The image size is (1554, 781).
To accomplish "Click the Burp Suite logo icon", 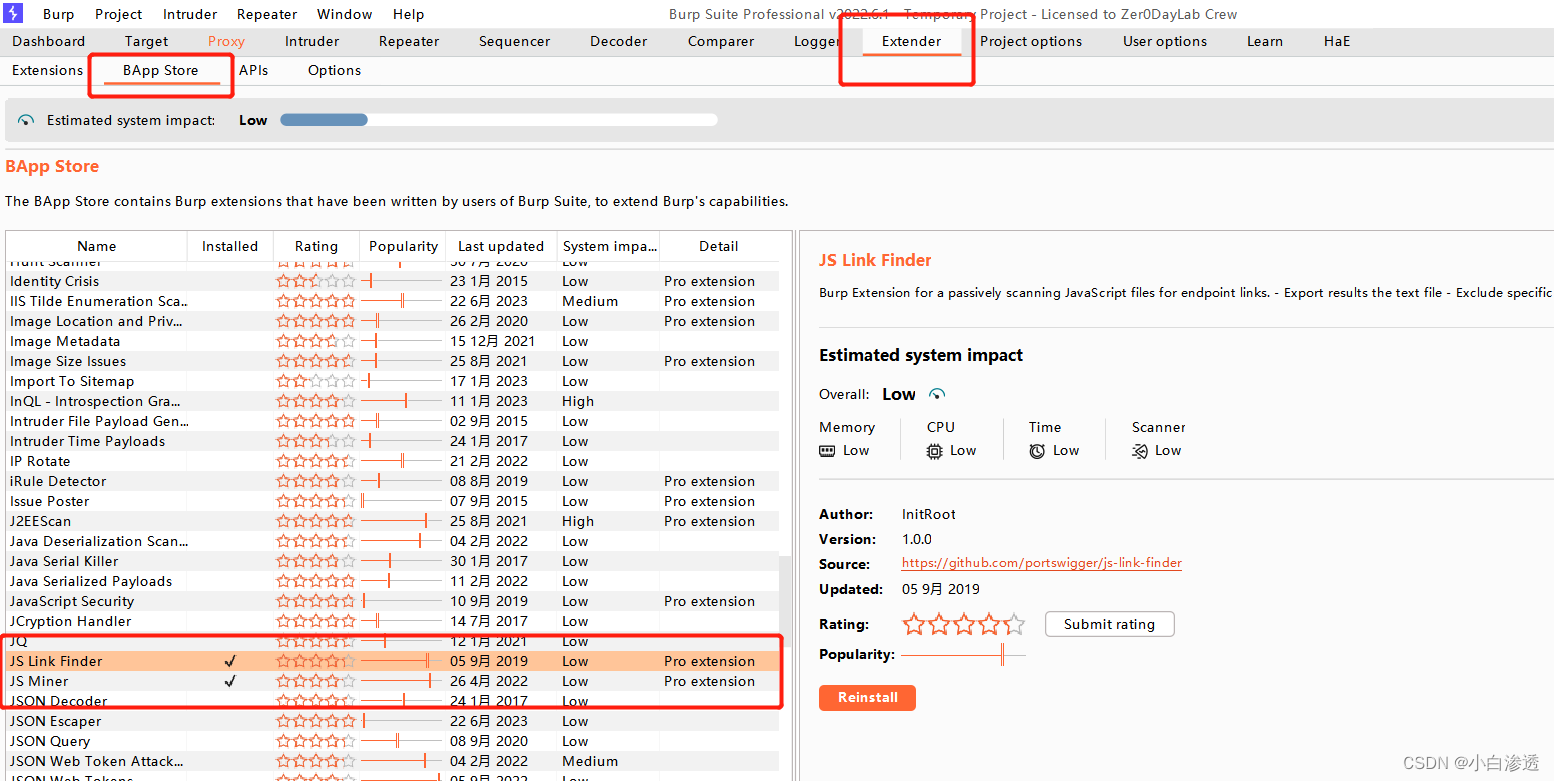I will (13, 13).
